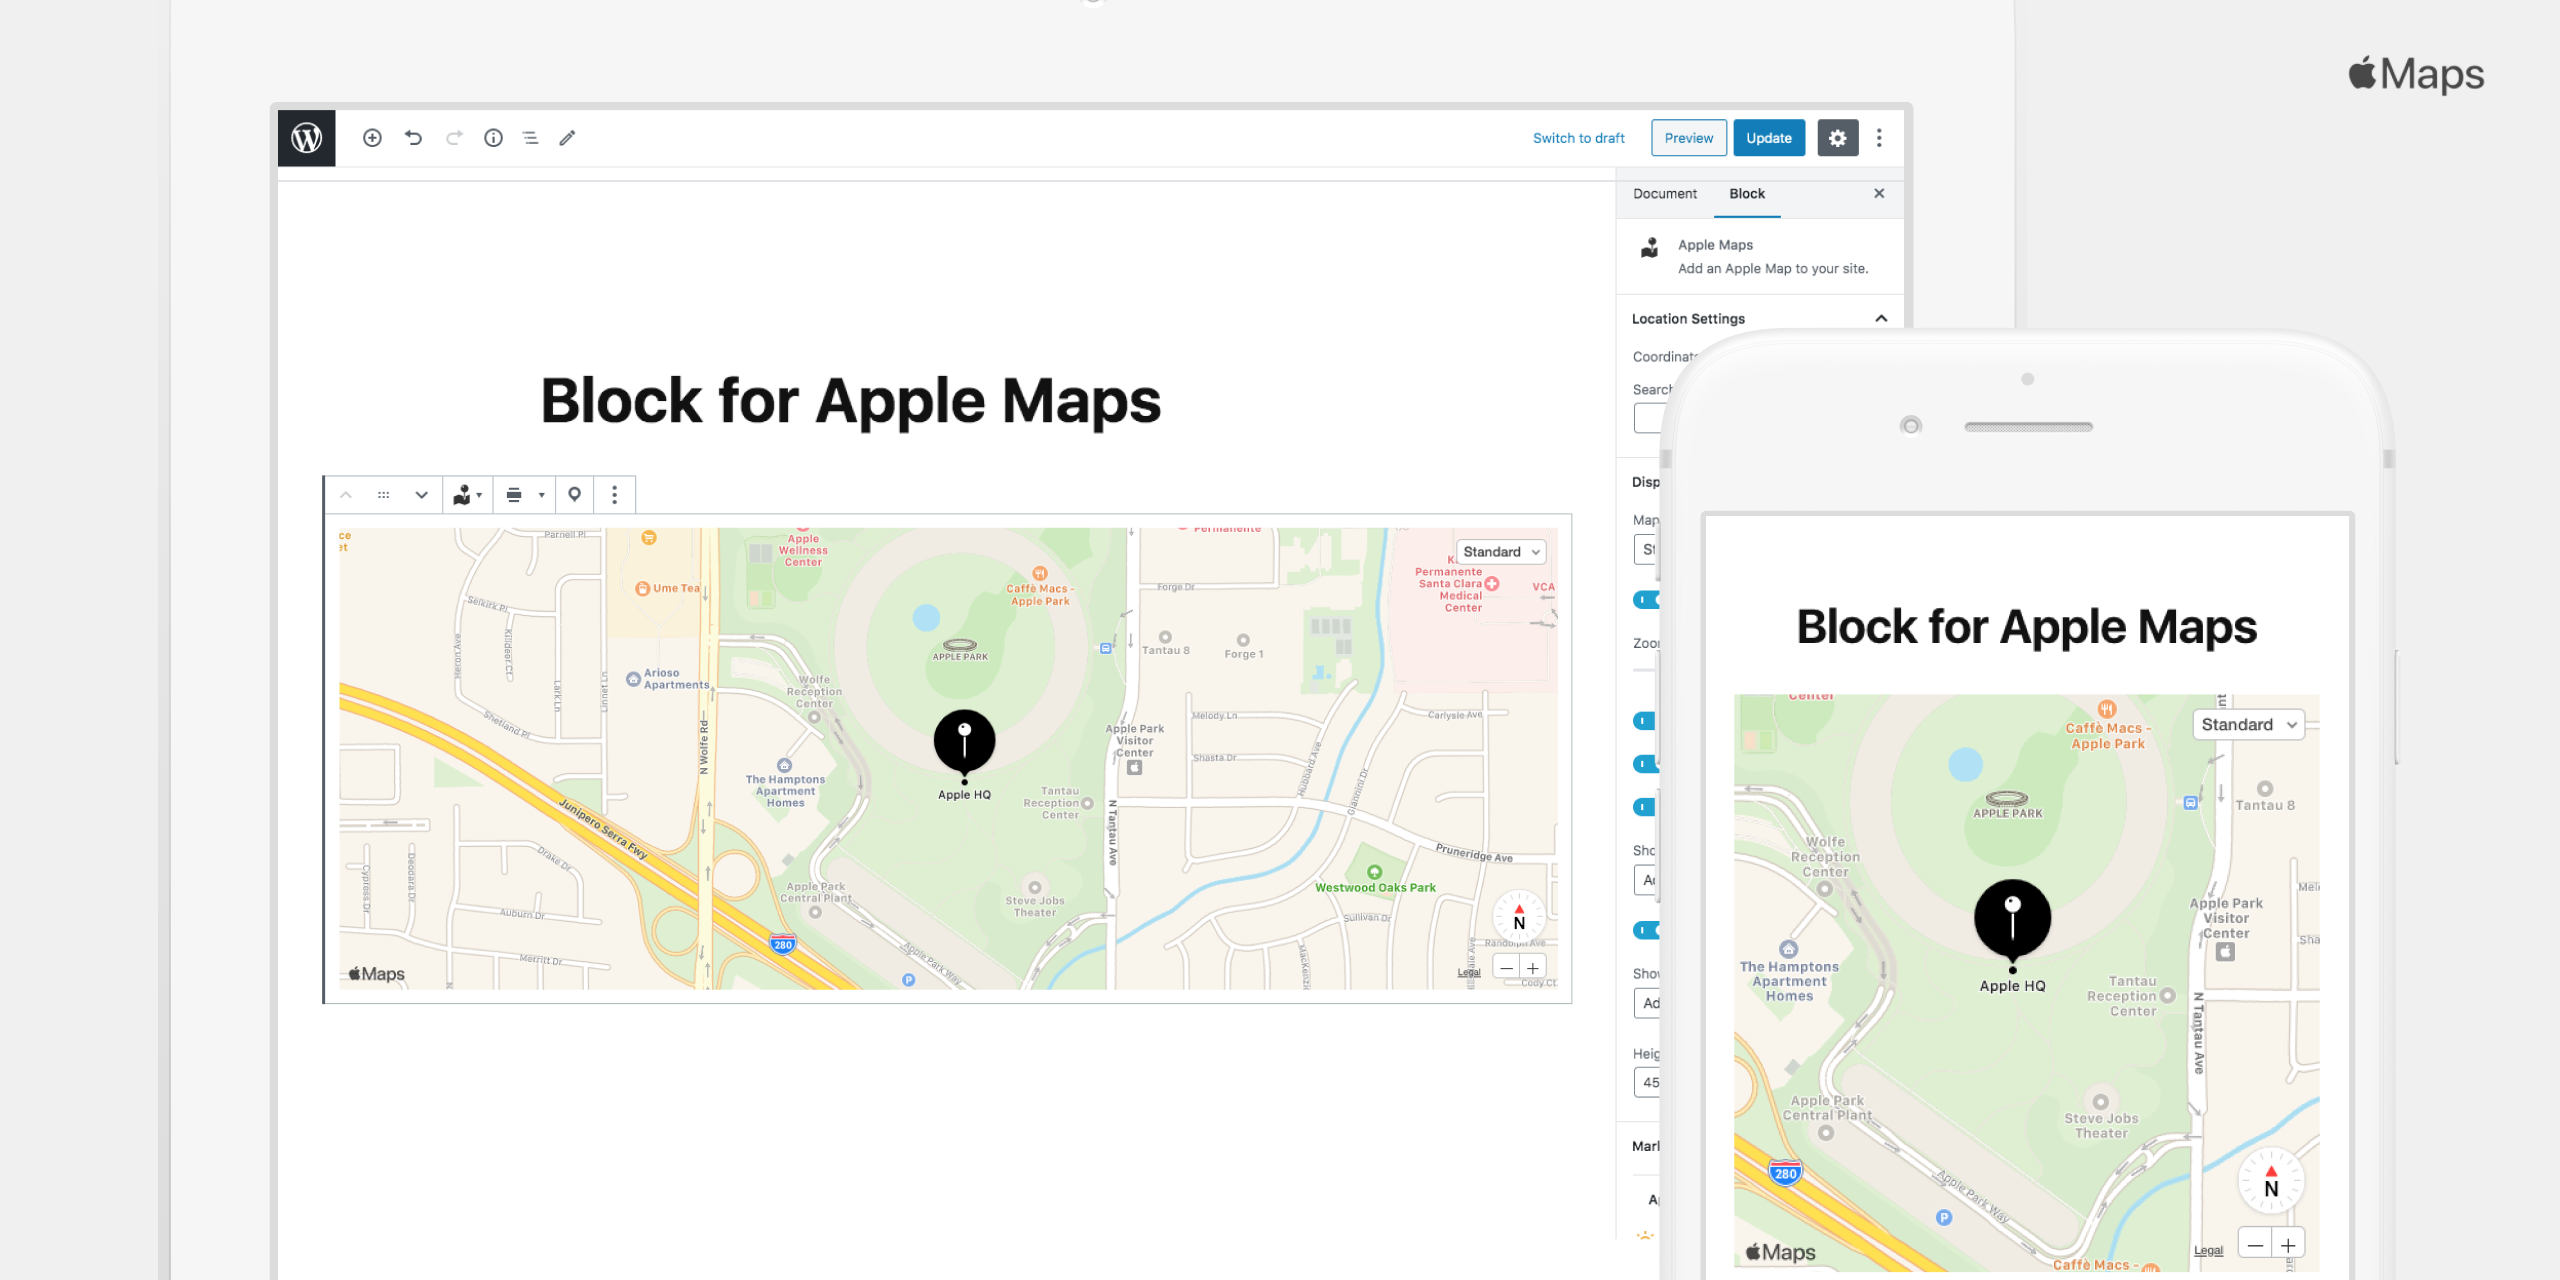Image resolution: width=2560 pixels, height=1280 pixels.
Task: Move the map block down
Action: click(421, 495)
